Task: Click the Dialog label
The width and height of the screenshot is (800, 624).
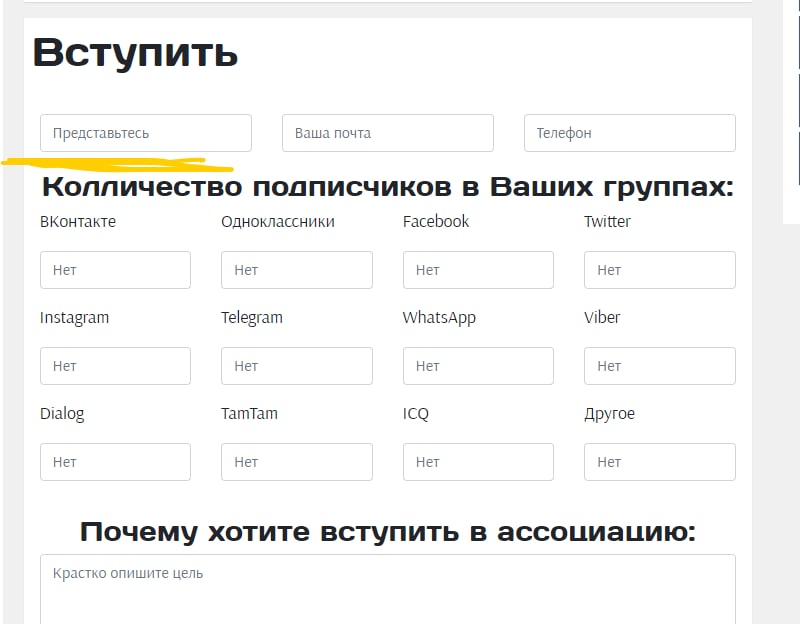Action: [x=62, y=414]
